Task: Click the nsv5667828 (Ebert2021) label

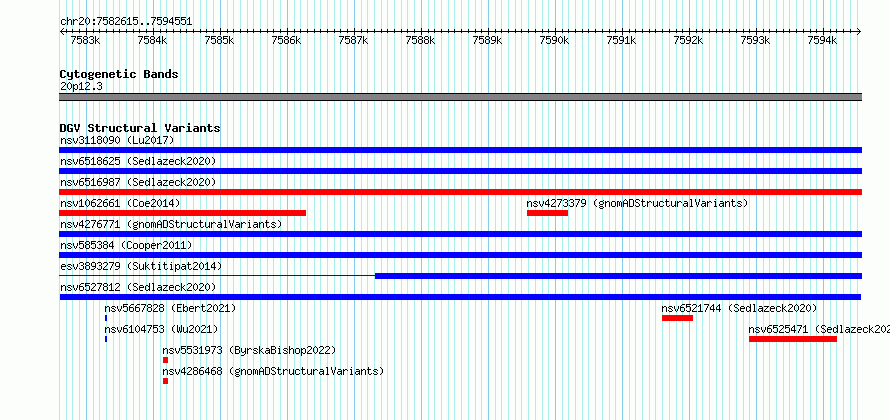Action: pos(170,308)
